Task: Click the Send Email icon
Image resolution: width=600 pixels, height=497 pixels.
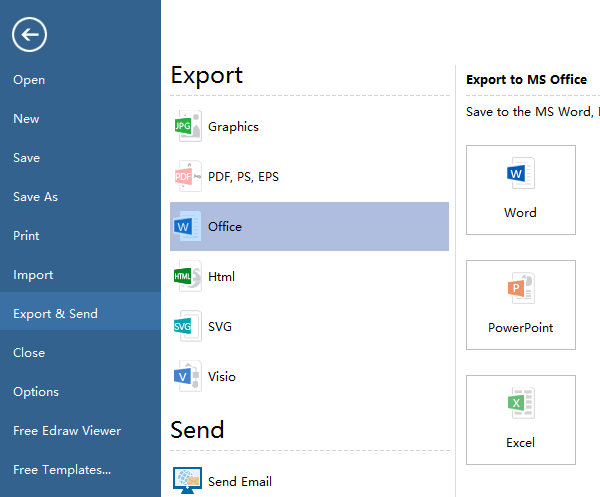Action: (187, 481)
